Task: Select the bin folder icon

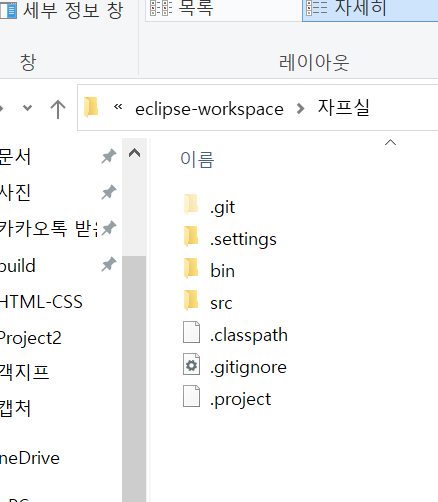Action: (191, 268)
